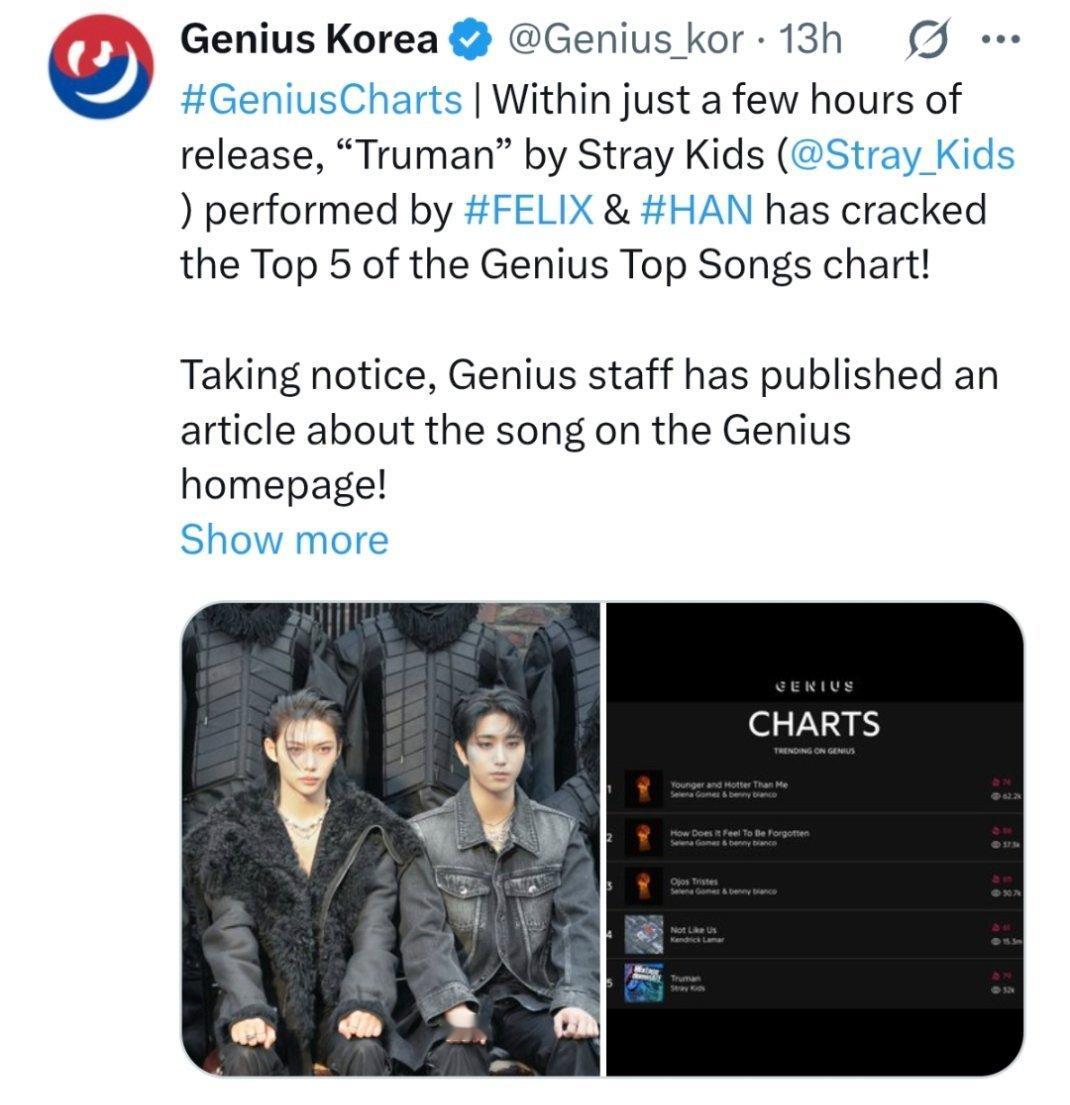Click How Does It Feel To Be Forgotten entry

(x=815, y=837)
